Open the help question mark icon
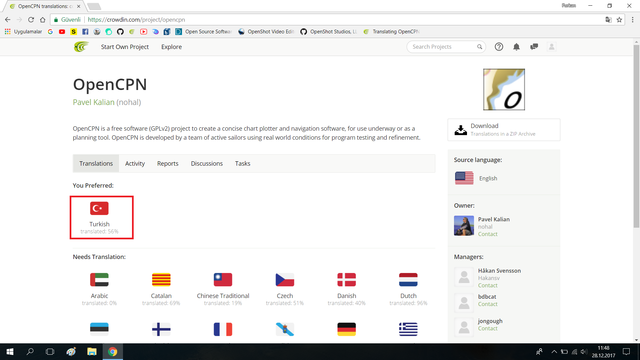 click(x=499, y=47)
